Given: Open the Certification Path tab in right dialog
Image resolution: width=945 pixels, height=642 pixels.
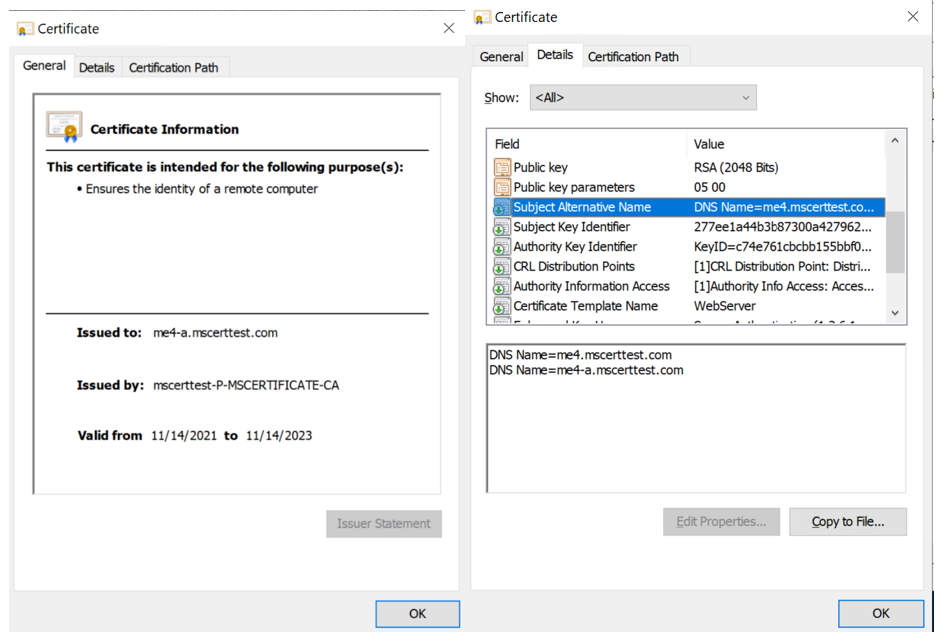Looking at the screenshot, I should (635, 56).
